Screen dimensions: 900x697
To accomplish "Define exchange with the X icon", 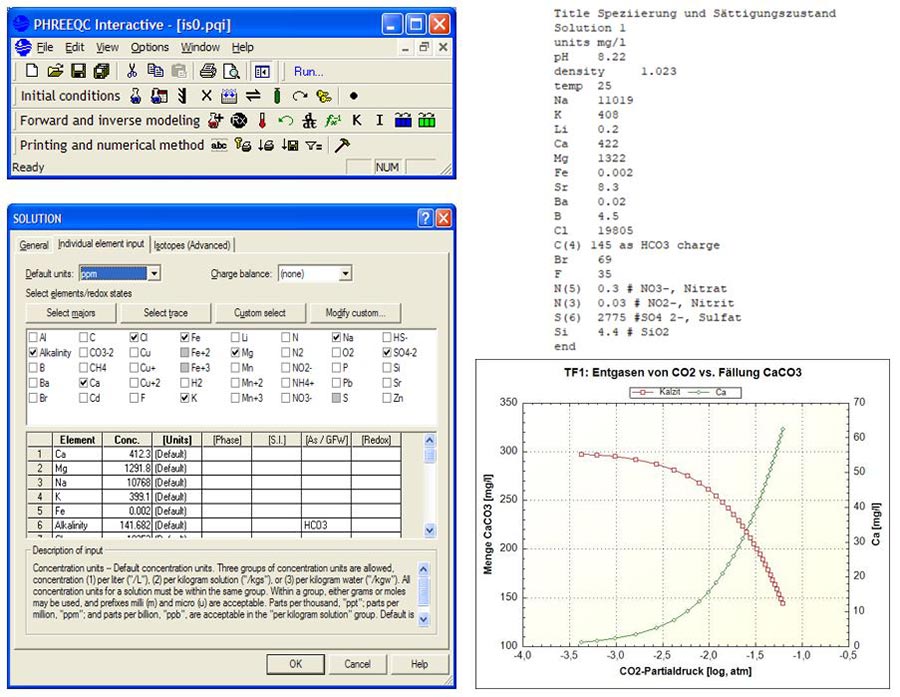I will pos(207,96).
